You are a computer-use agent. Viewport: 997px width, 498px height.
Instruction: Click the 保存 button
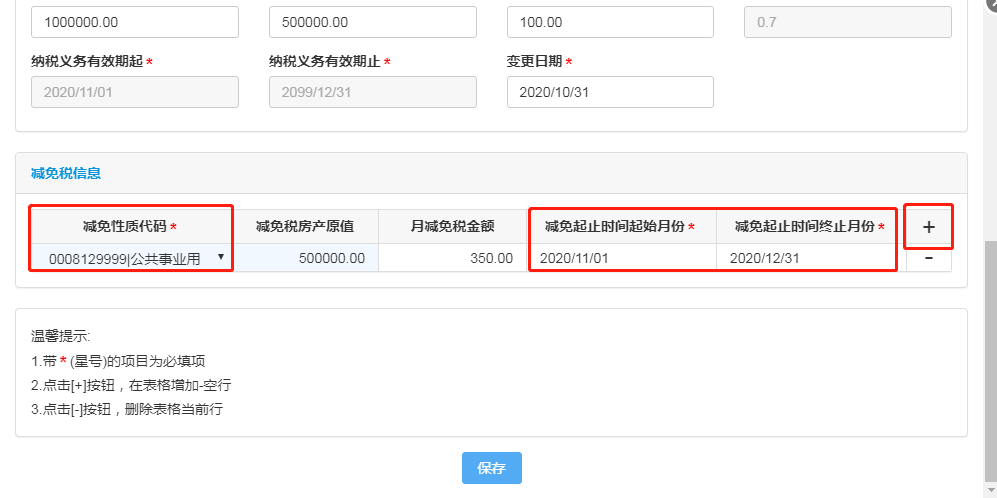[492, 468]
